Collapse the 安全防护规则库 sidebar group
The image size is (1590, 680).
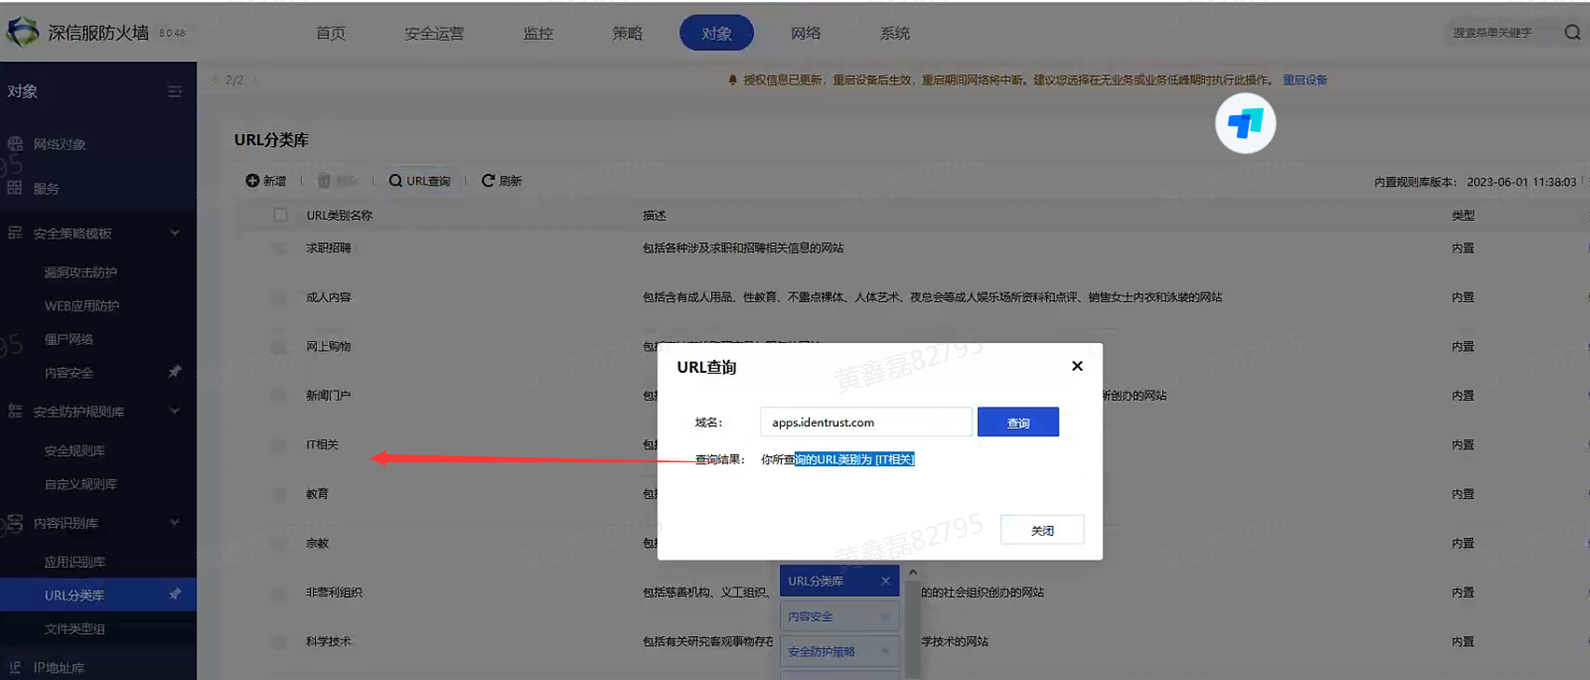tap(175, 411)
